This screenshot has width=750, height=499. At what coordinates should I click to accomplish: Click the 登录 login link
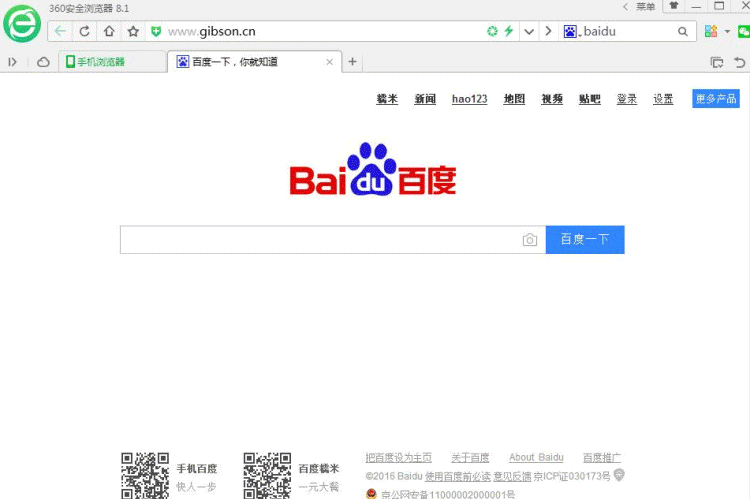pyautogui.click(x=627, y=99)
